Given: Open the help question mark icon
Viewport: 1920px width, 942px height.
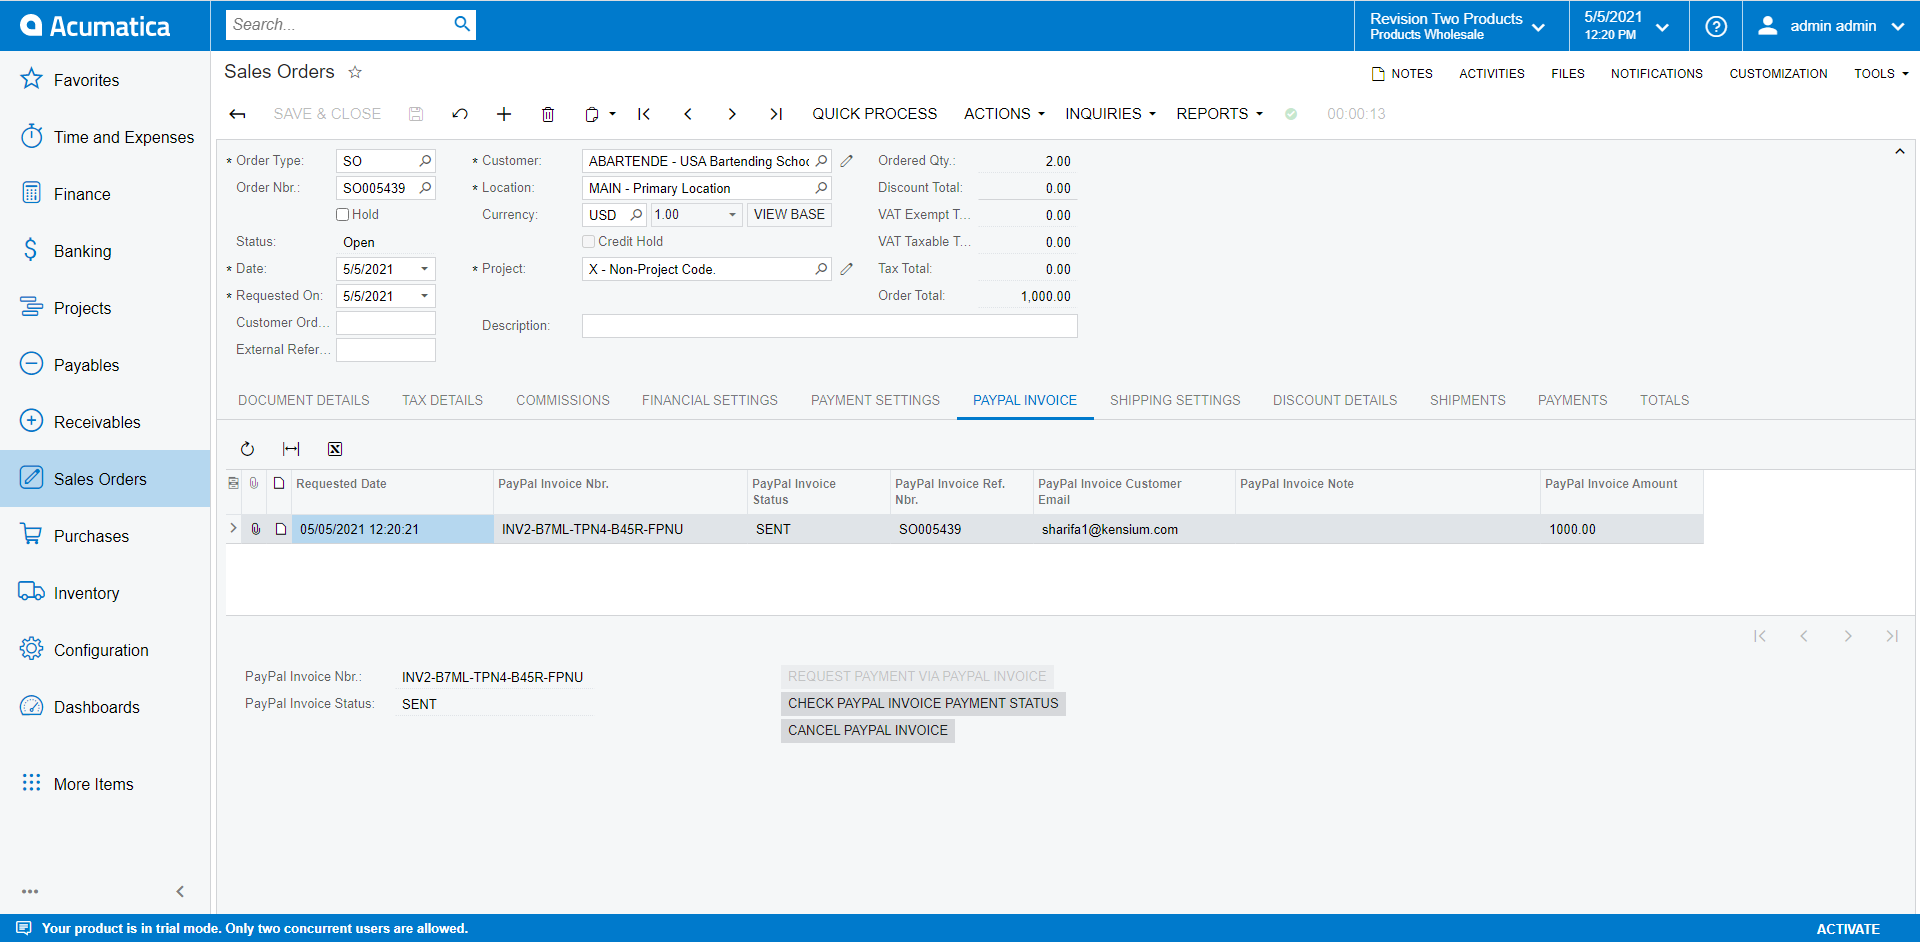Looking at the screenshot, I should pos(1716,26).
